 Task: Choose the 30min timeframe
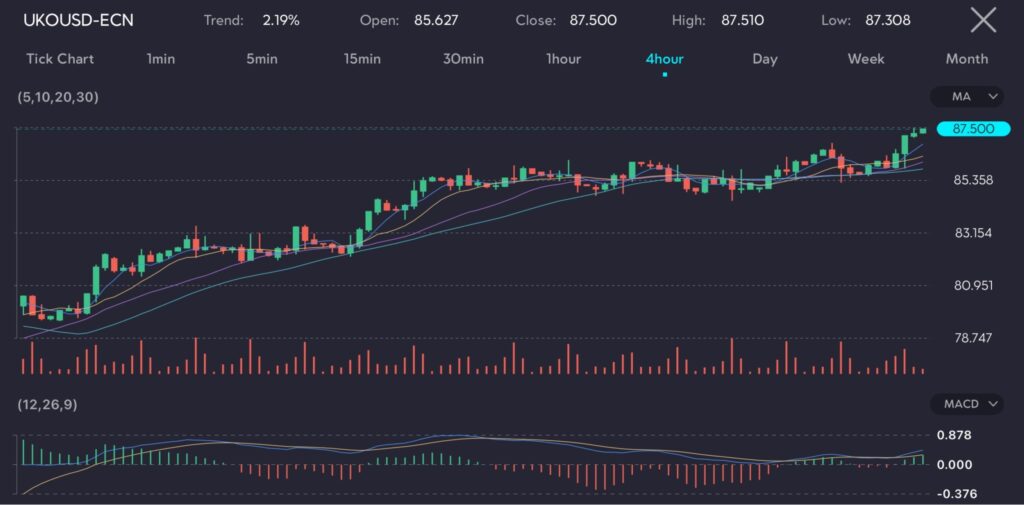pyautogui.click(x=463, y=59)
